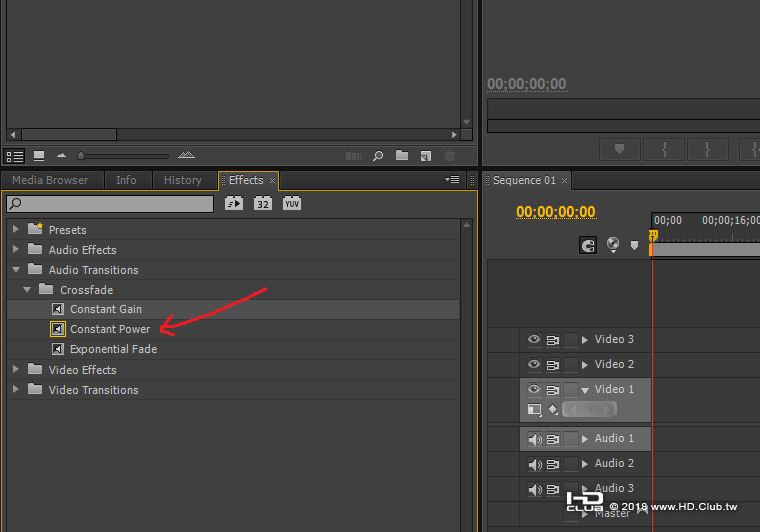This screenshot has height=532, width=760.
Task: Create a new bin folder
Action: (x=402, y=156)
